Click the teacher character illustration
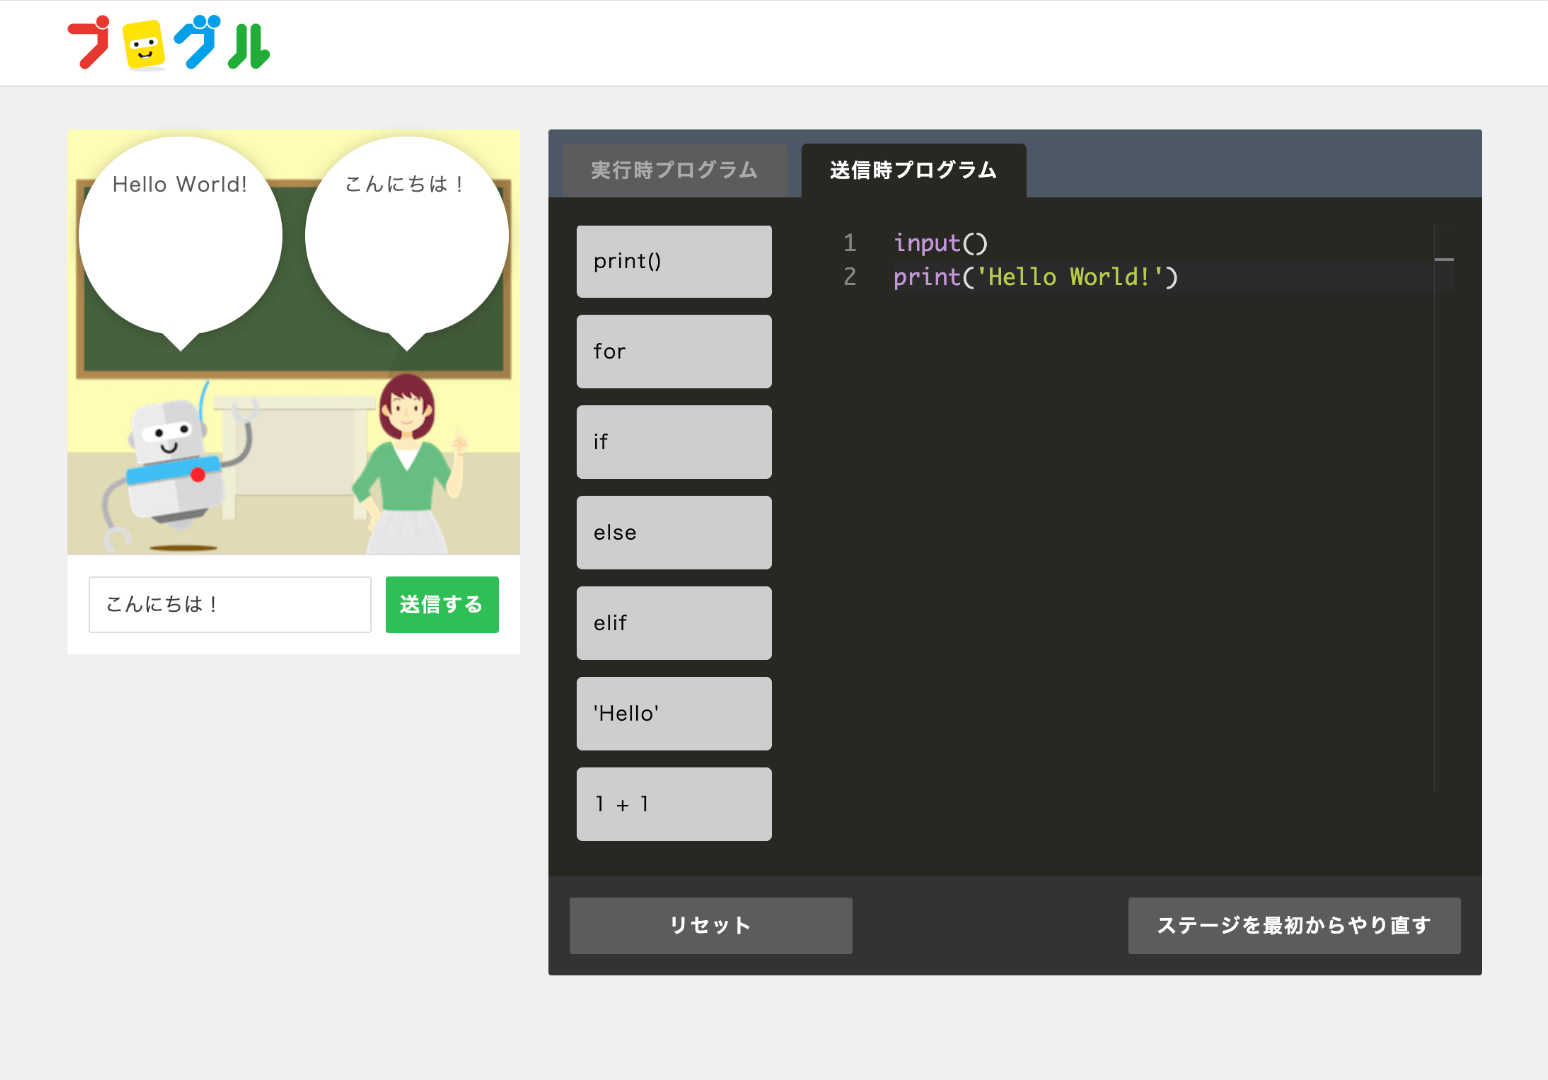 (408, 464)
